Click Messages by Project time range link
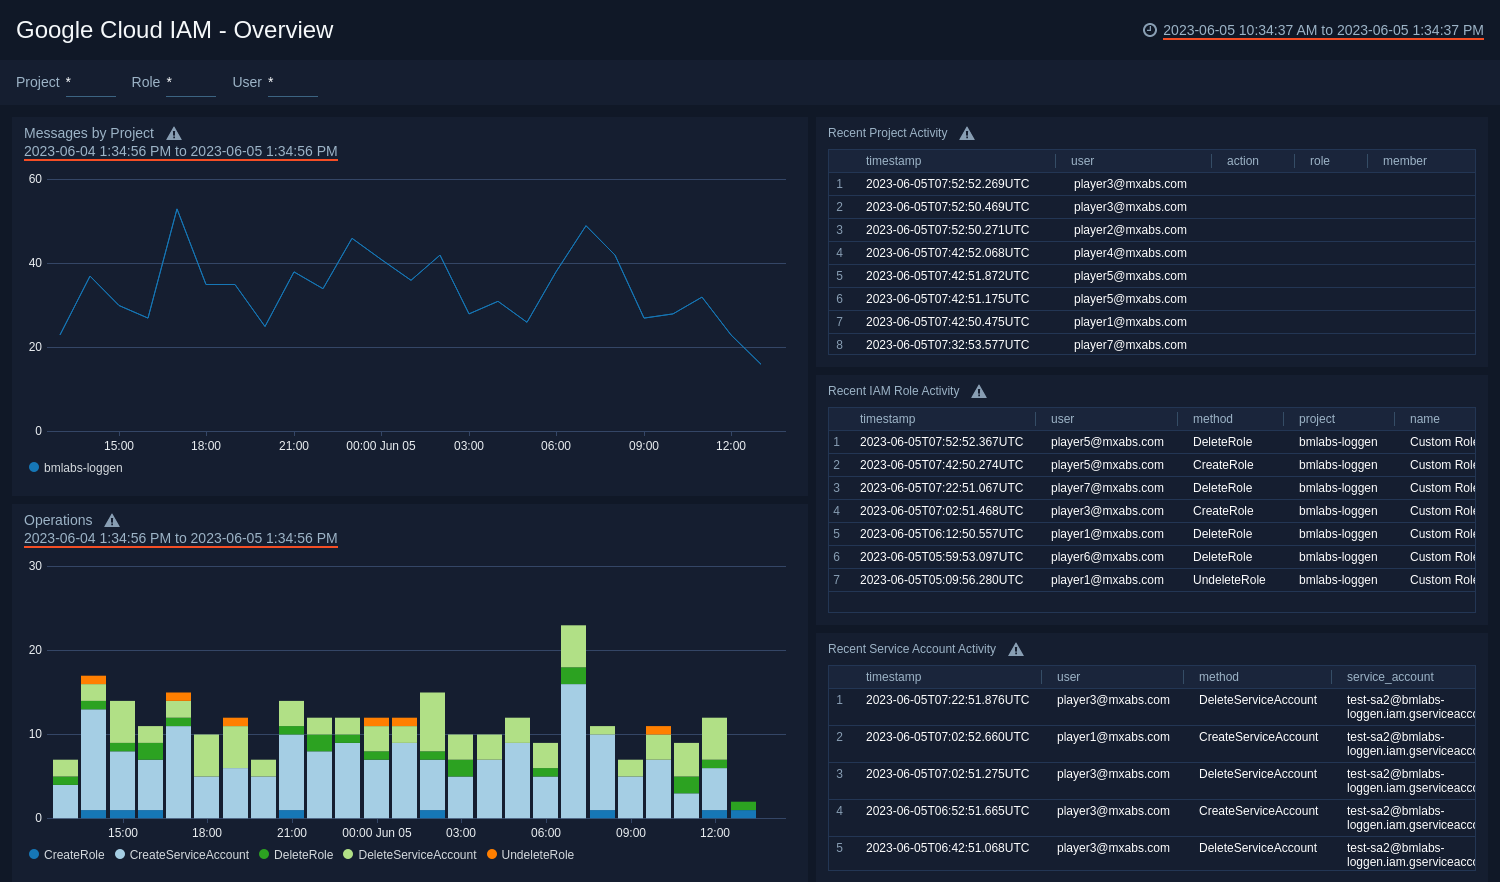This screenshot has width=1500, height=882. point(180,152)
